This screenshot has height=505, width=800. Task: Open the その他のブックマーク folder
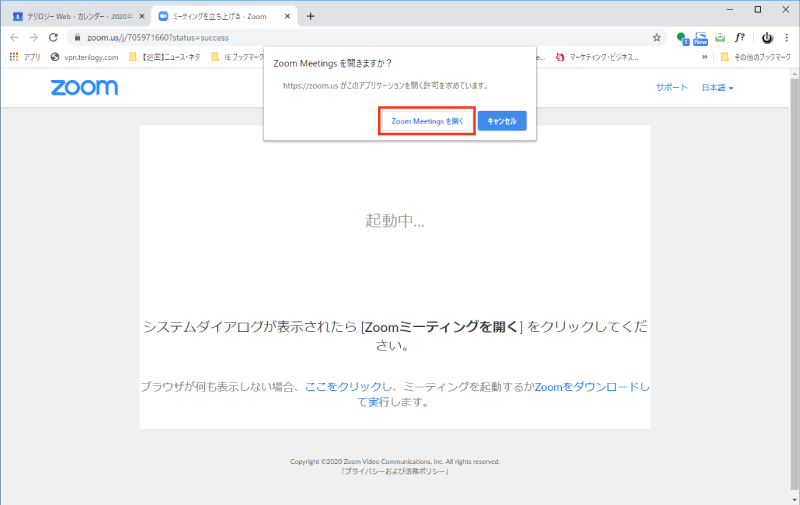point(756,57)
